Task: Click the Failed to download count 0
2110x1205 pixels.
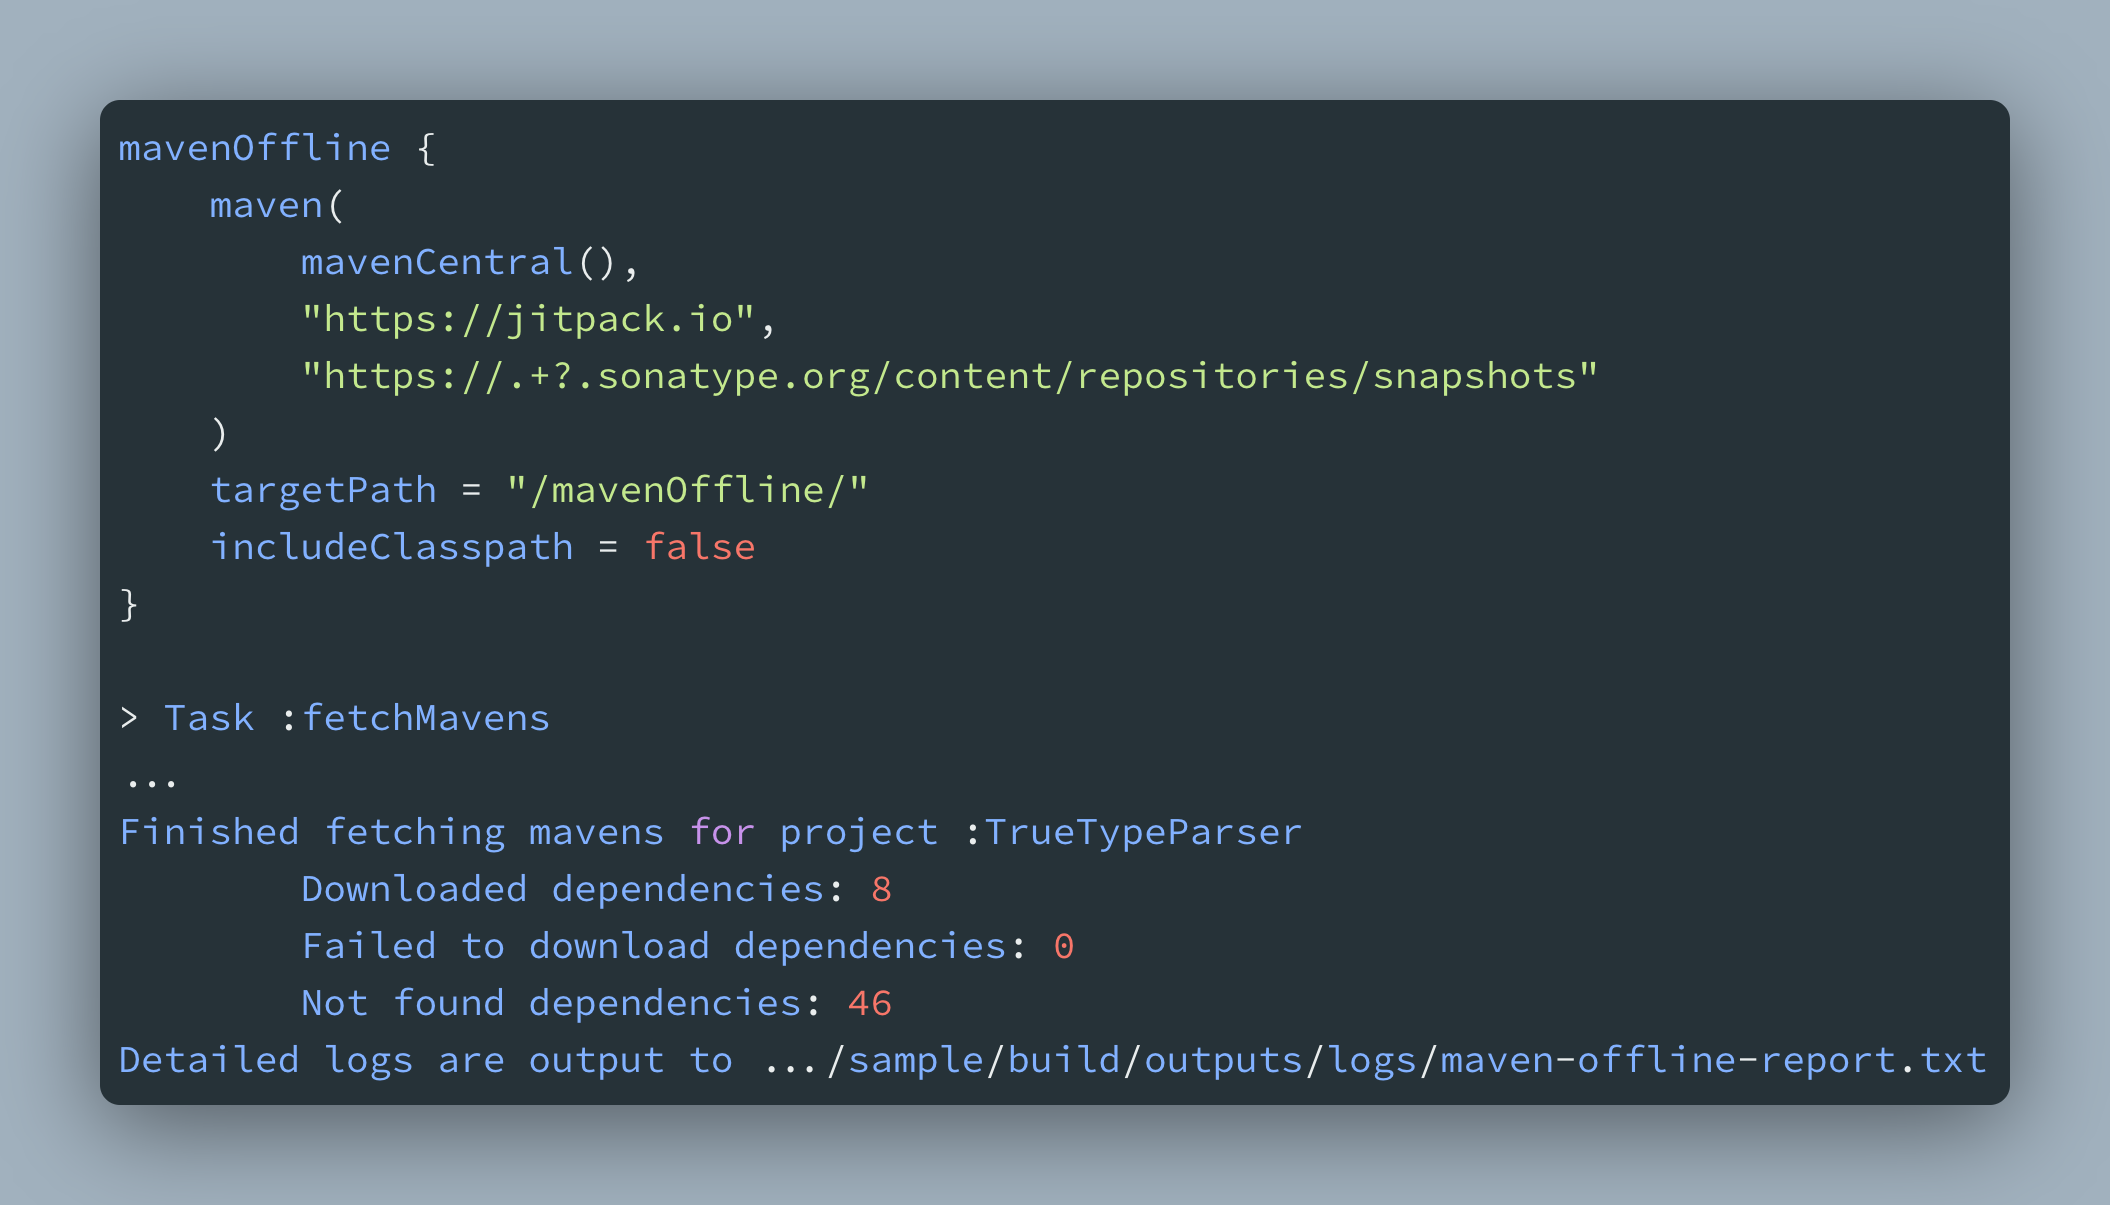Action: (x=1063, y=946)
